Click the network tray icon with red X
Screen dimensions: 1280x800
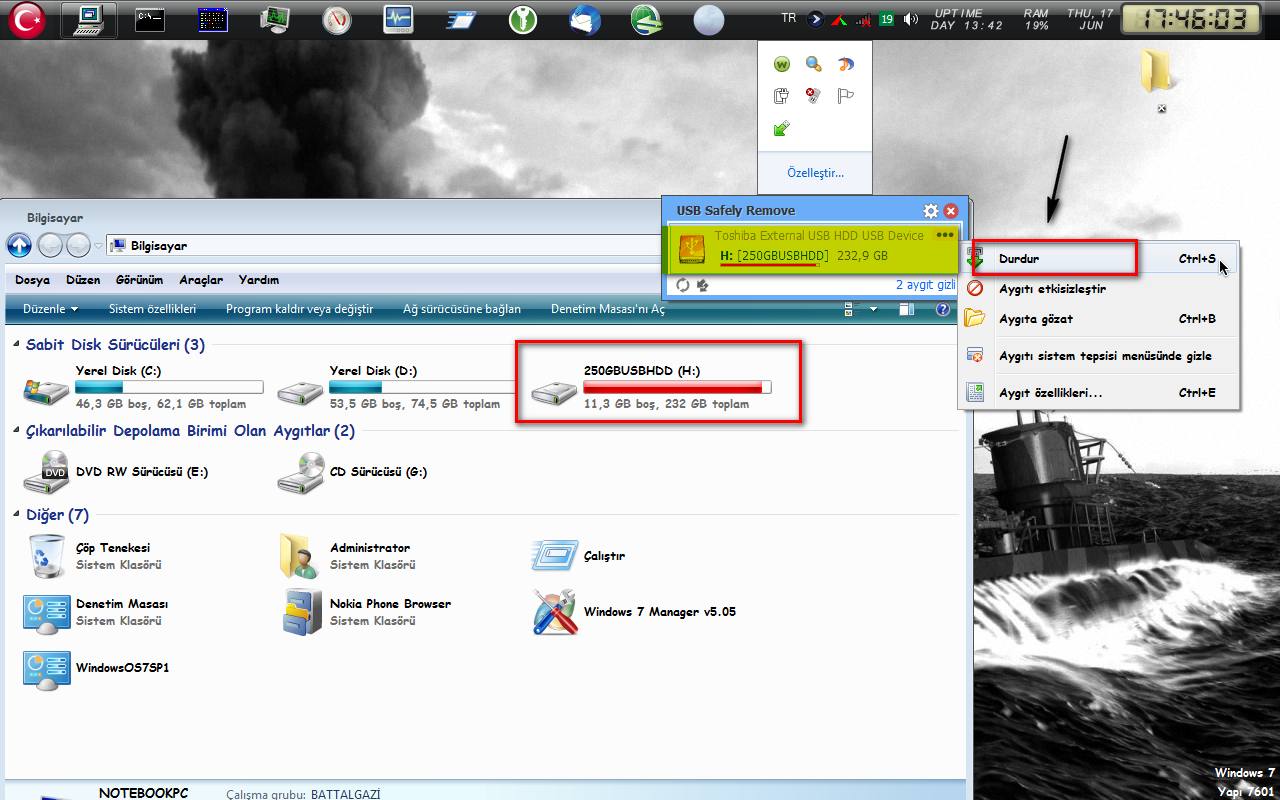[863, 19]
